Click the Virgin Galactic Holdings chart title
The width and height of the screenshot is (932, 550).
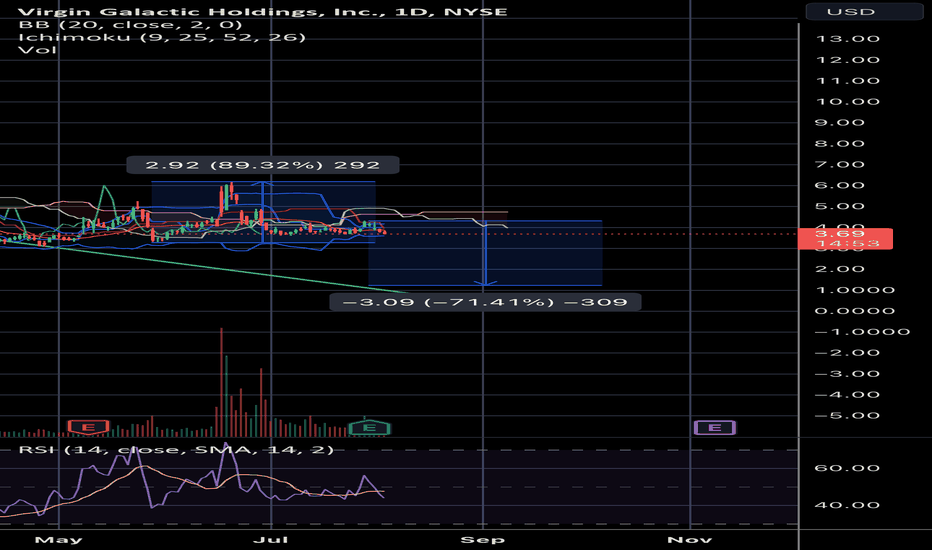pyautogui.click(x=263, y=11)
